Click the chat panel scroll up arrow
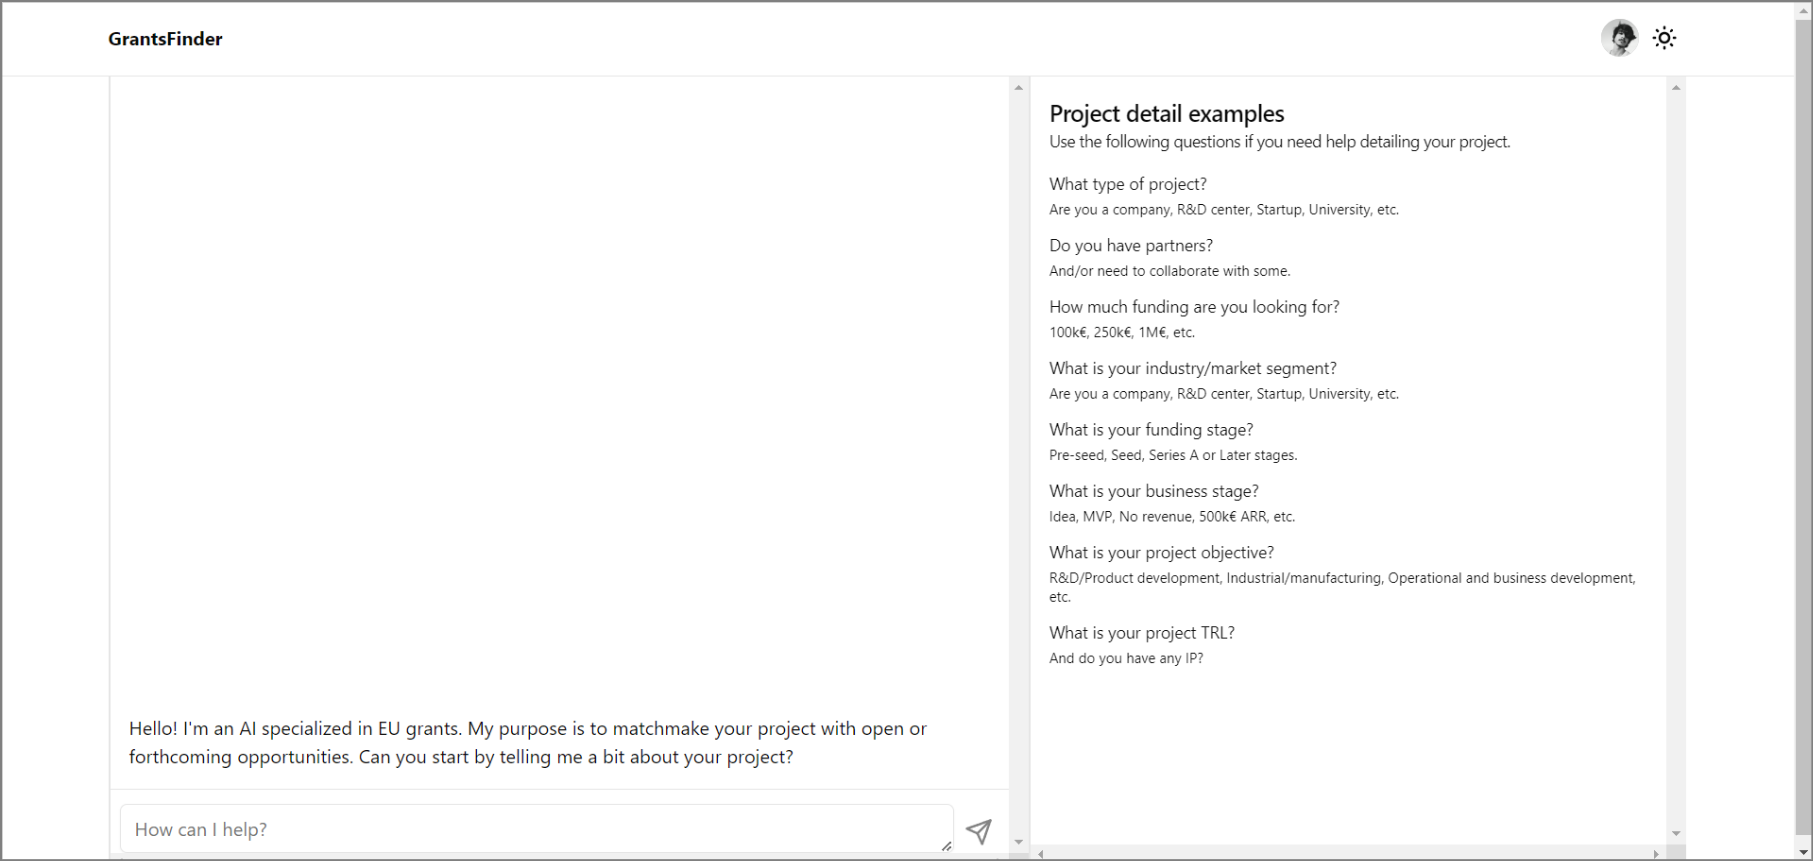The image size is (1813, 861). point(1019,88)
